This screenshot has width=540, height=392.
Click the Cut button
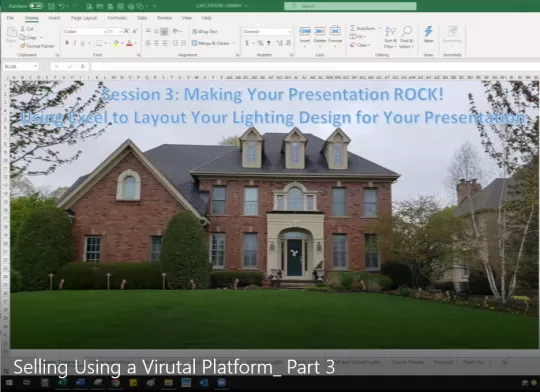click(27, 29)
